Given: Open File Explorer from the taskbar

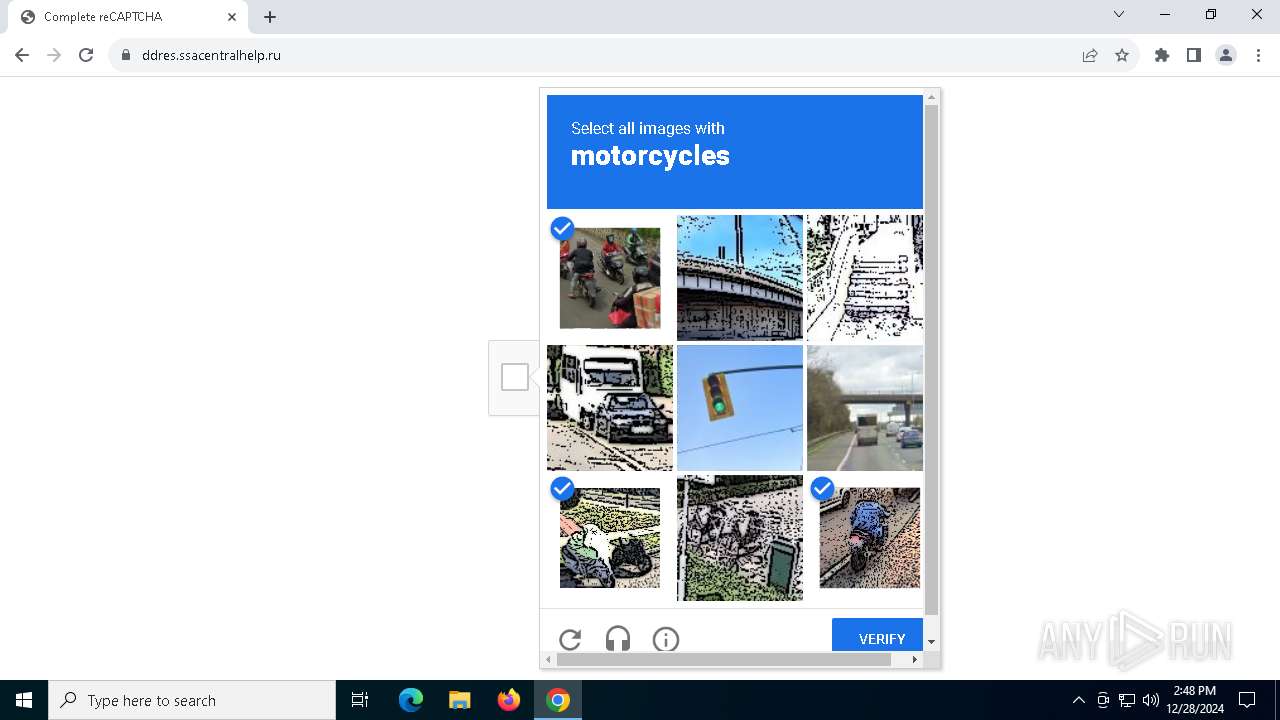Looking at the screenshot, I should [459, 700].
